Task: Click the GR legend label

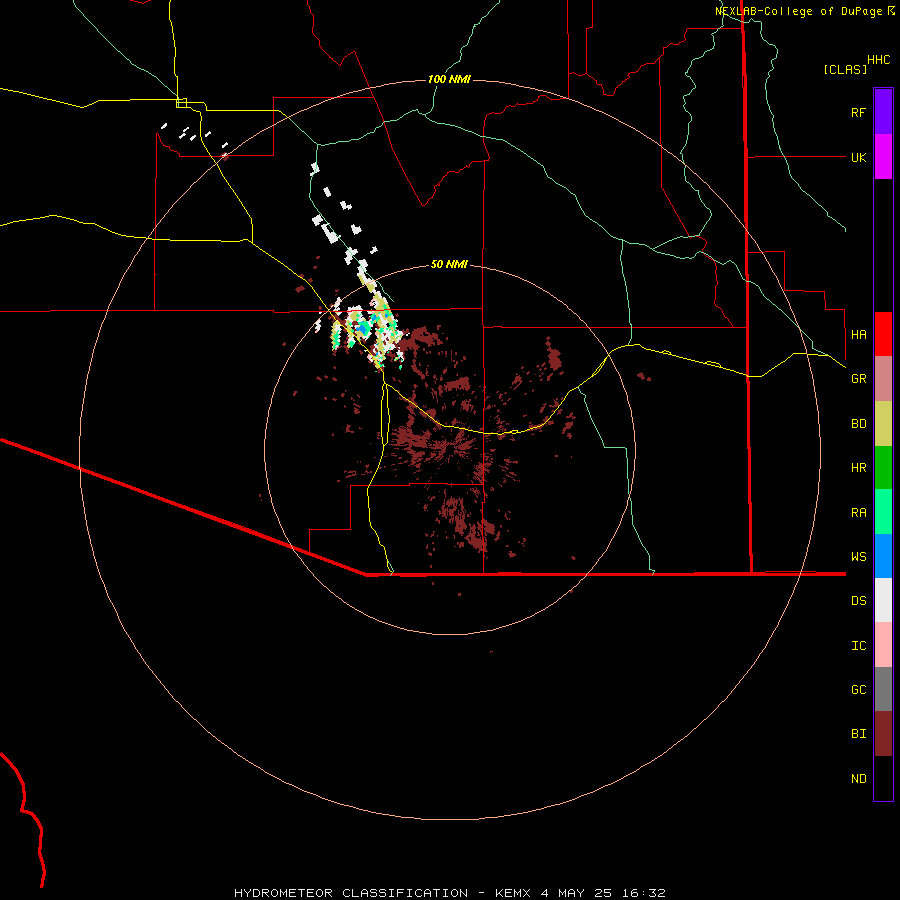Action: coord(858,379)
